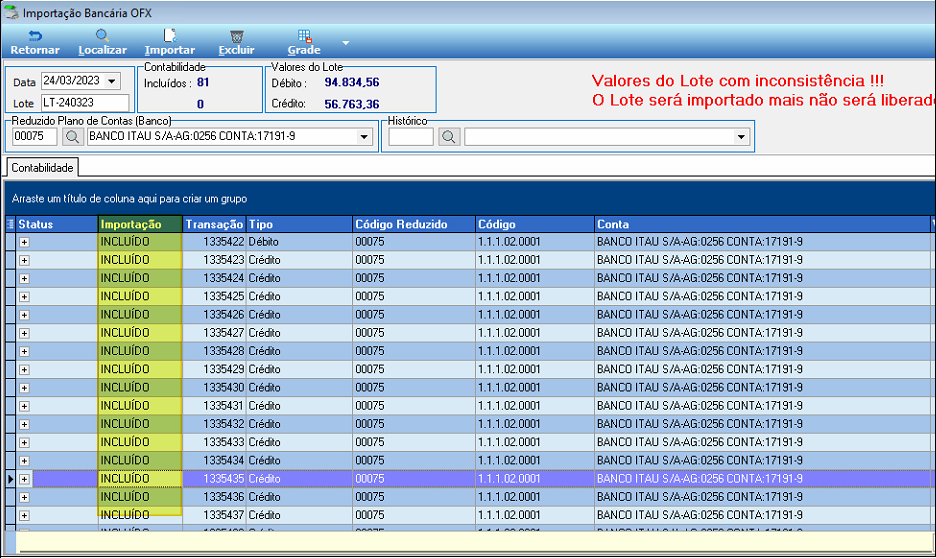Open the BANCO ITAU account dropdown
Image resolution: width=936 pixels, height=558 pixels.
pos(364,137)
